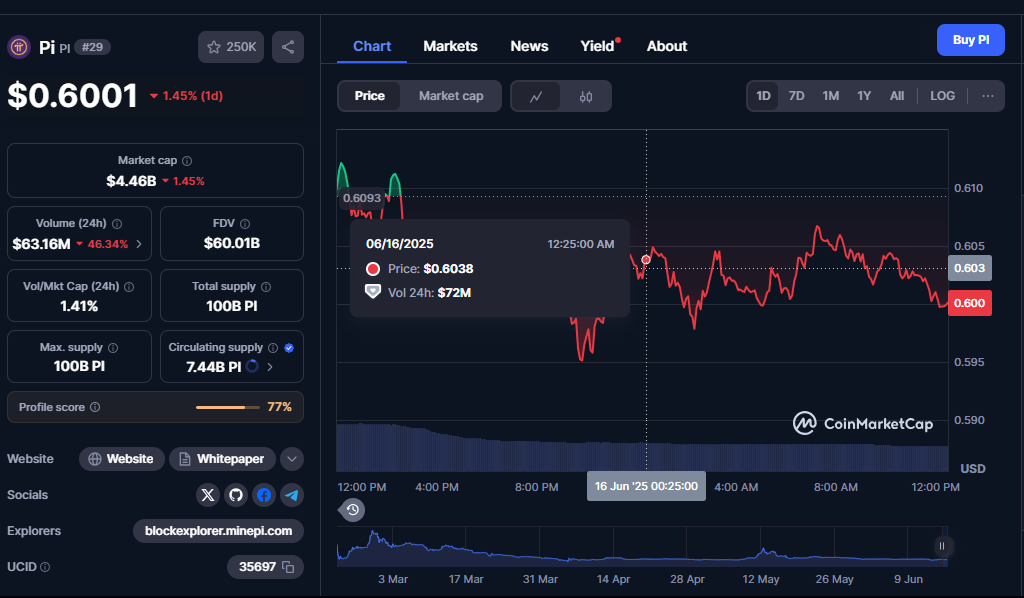Click the 0.600 current price label

[x=970, y=303]
